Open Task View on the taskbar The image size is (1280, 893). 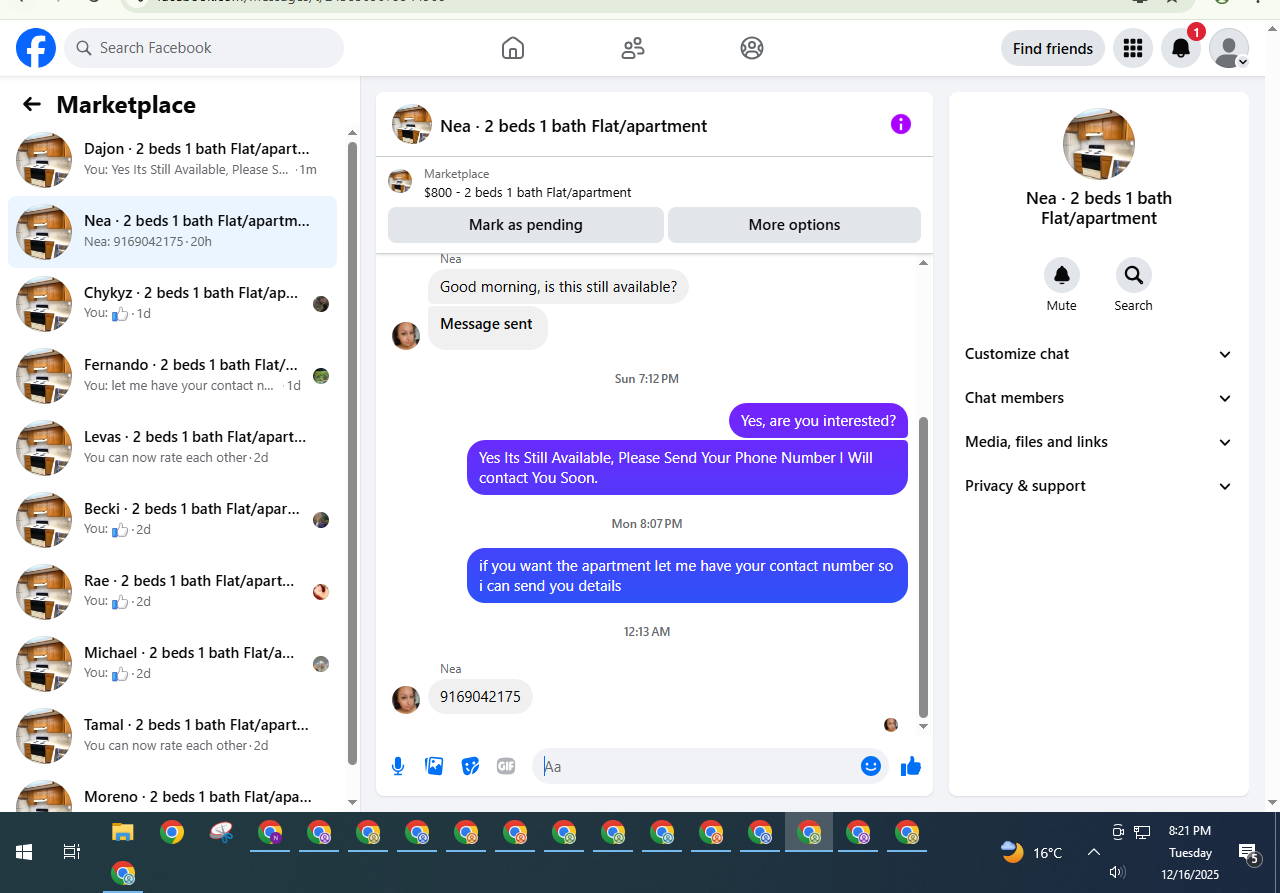point(72,852)
